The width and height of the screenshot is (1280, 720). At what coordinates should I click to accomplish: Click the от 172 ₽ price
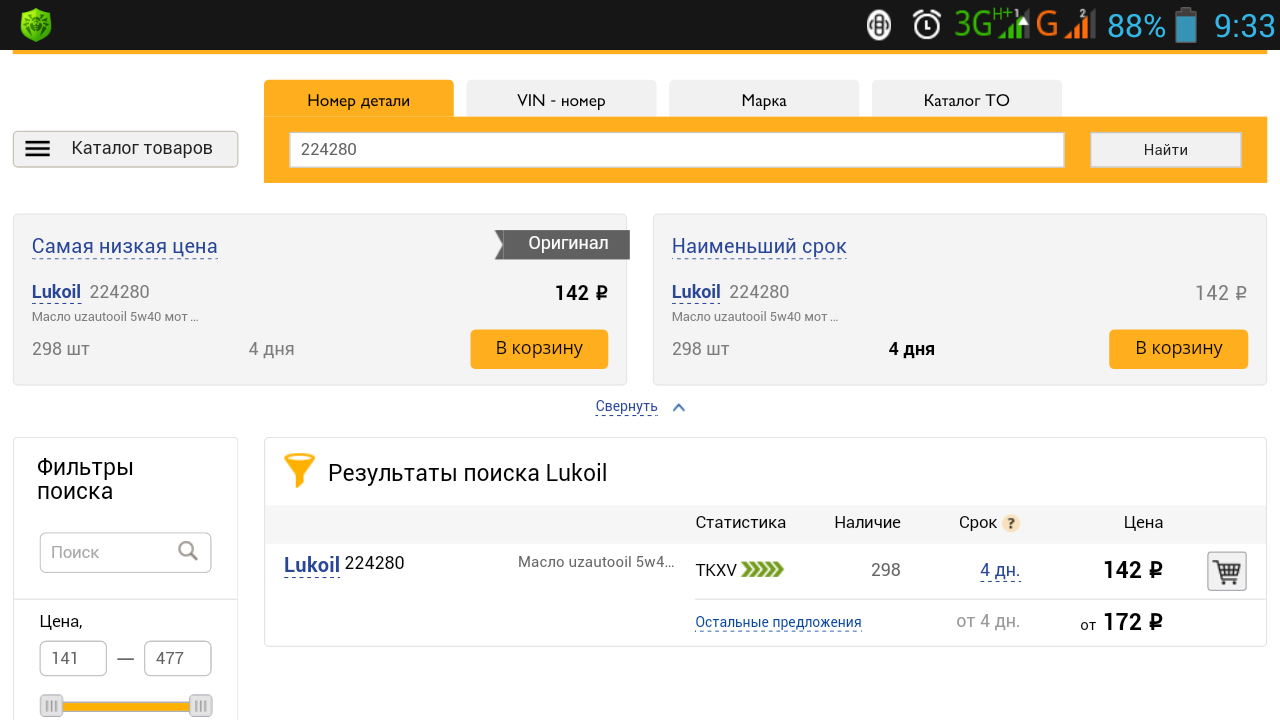(x=1121, y=622)
